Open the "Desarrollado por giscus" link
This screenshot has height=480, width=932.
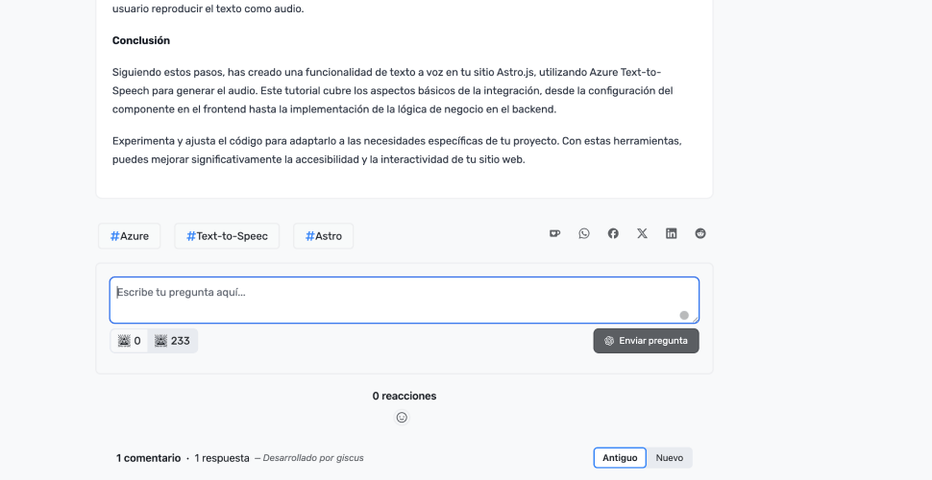(x=313, y=458)
